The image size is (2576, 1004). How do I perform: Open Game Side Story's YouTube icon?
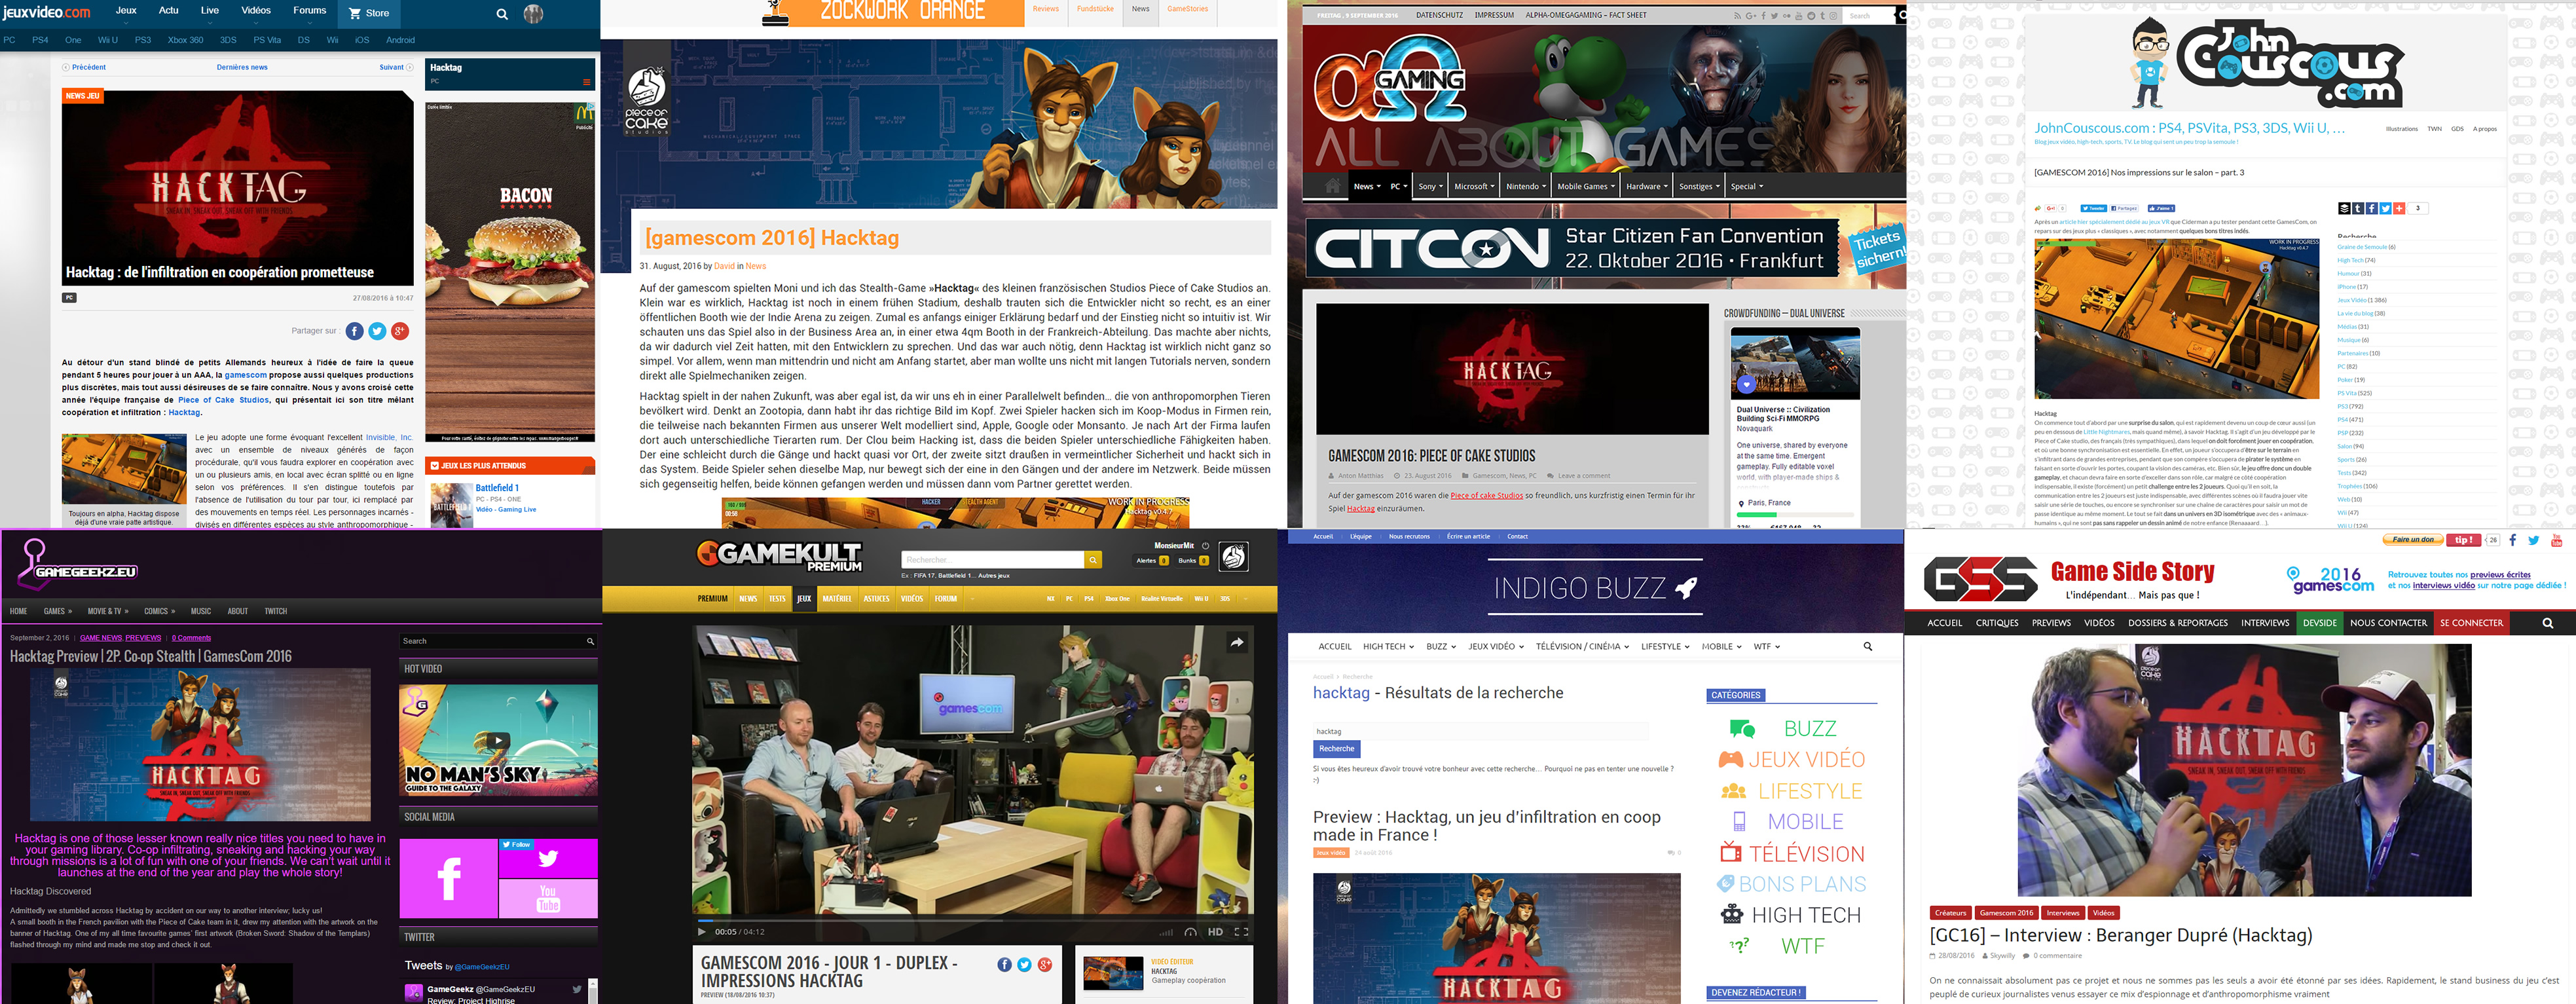[2556, 540]
